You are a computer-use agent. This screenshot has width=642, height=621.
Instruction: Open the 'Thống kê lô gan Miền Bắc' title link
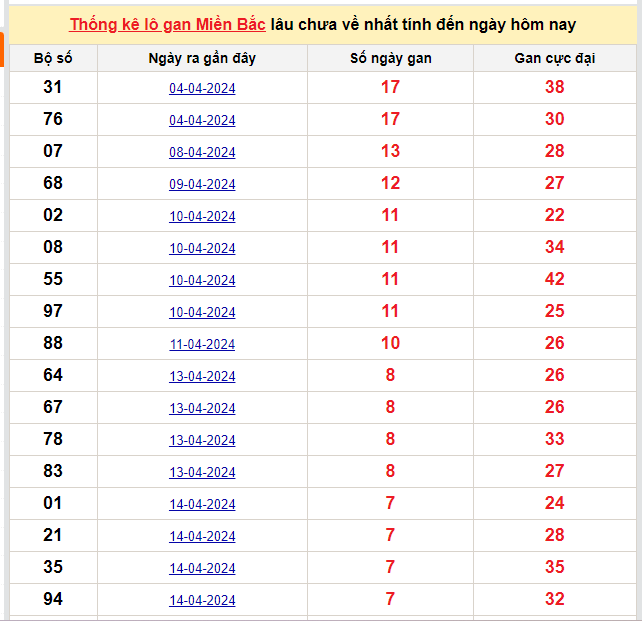click(167, 25)
